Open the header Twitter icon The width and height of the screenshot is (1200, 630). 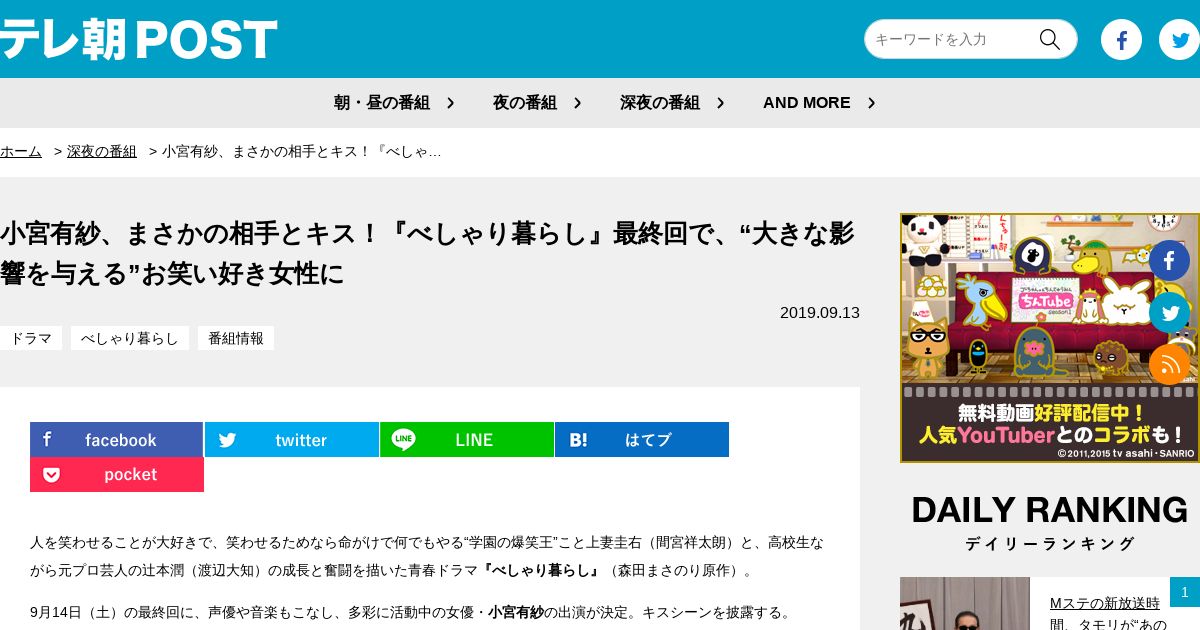coord(1179,40)
